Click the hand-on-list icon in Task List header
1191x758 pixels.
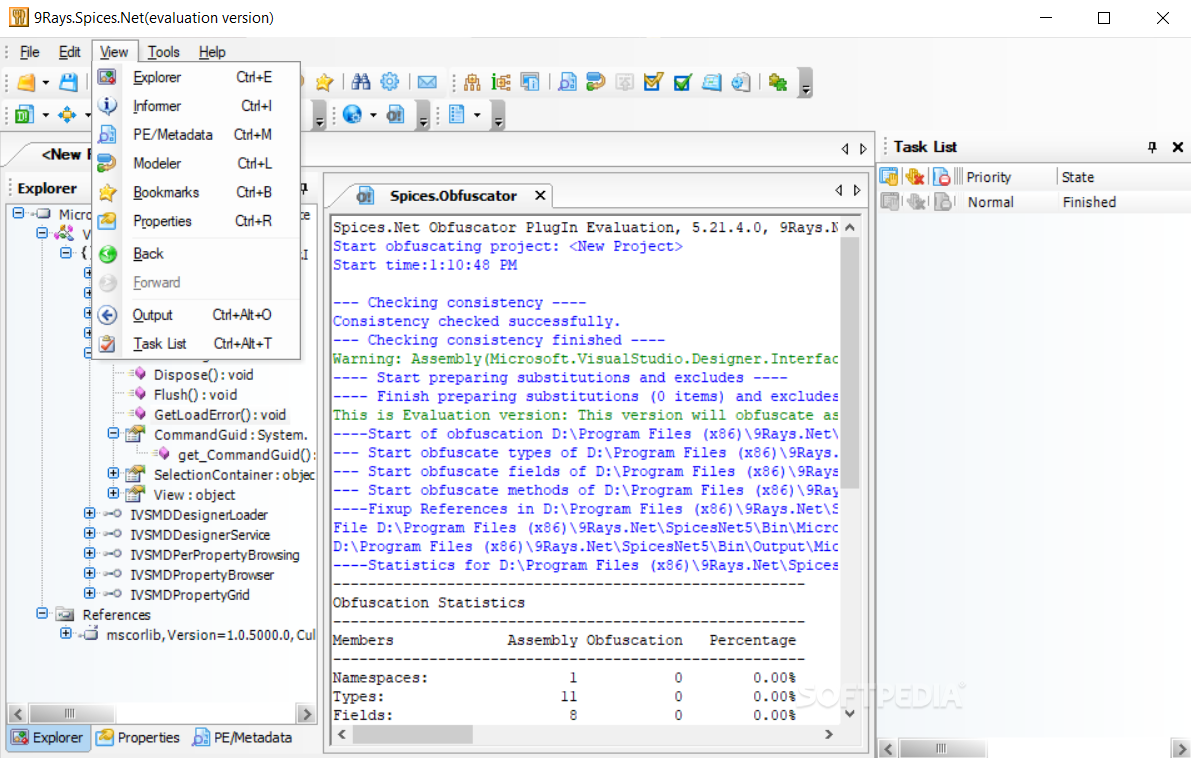click(x=889, y=176)
